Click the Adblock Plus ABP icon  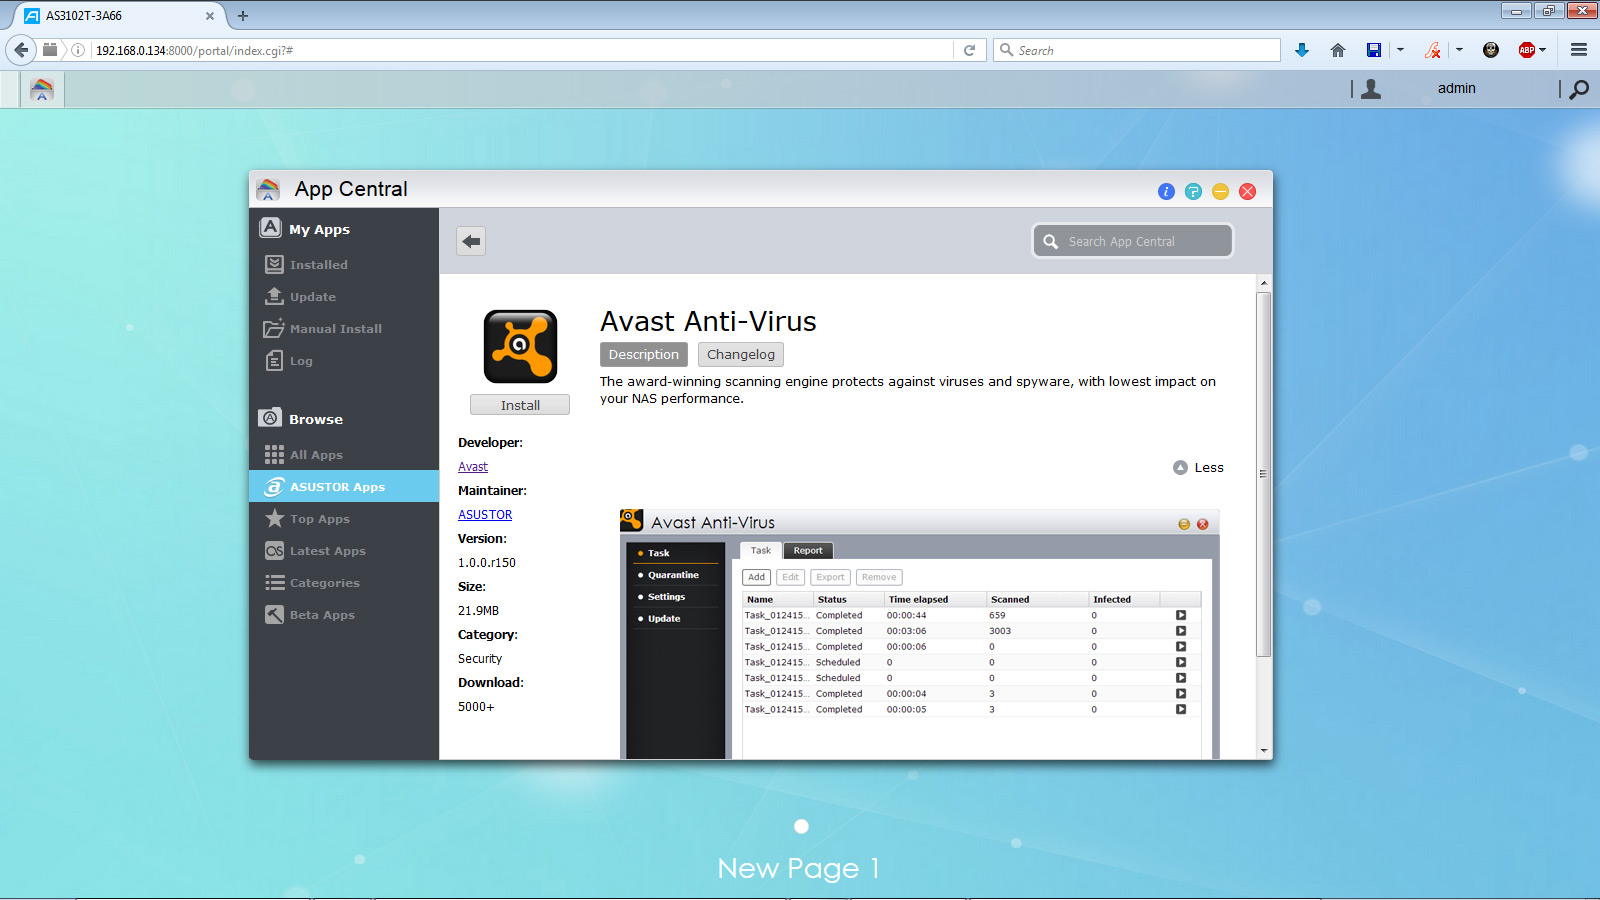click(x=1527, y=50)
